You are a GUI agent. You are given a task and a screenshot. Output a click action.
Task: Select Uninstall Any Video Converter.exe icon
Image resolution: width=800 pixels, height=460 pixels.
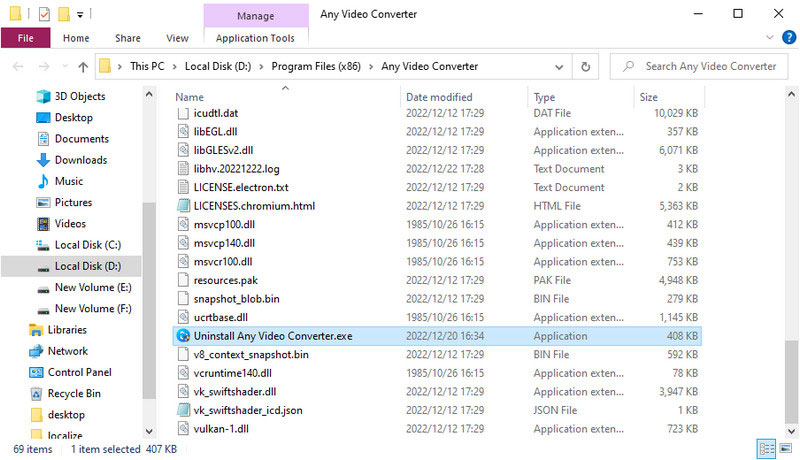(x=183, y=336)
